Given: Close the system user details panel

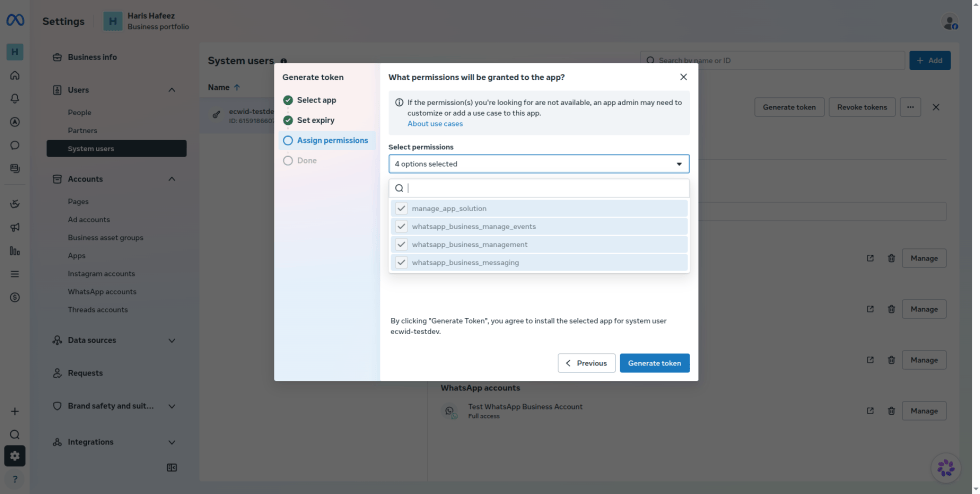Looking at the screenshot, I should click(936, 107).
